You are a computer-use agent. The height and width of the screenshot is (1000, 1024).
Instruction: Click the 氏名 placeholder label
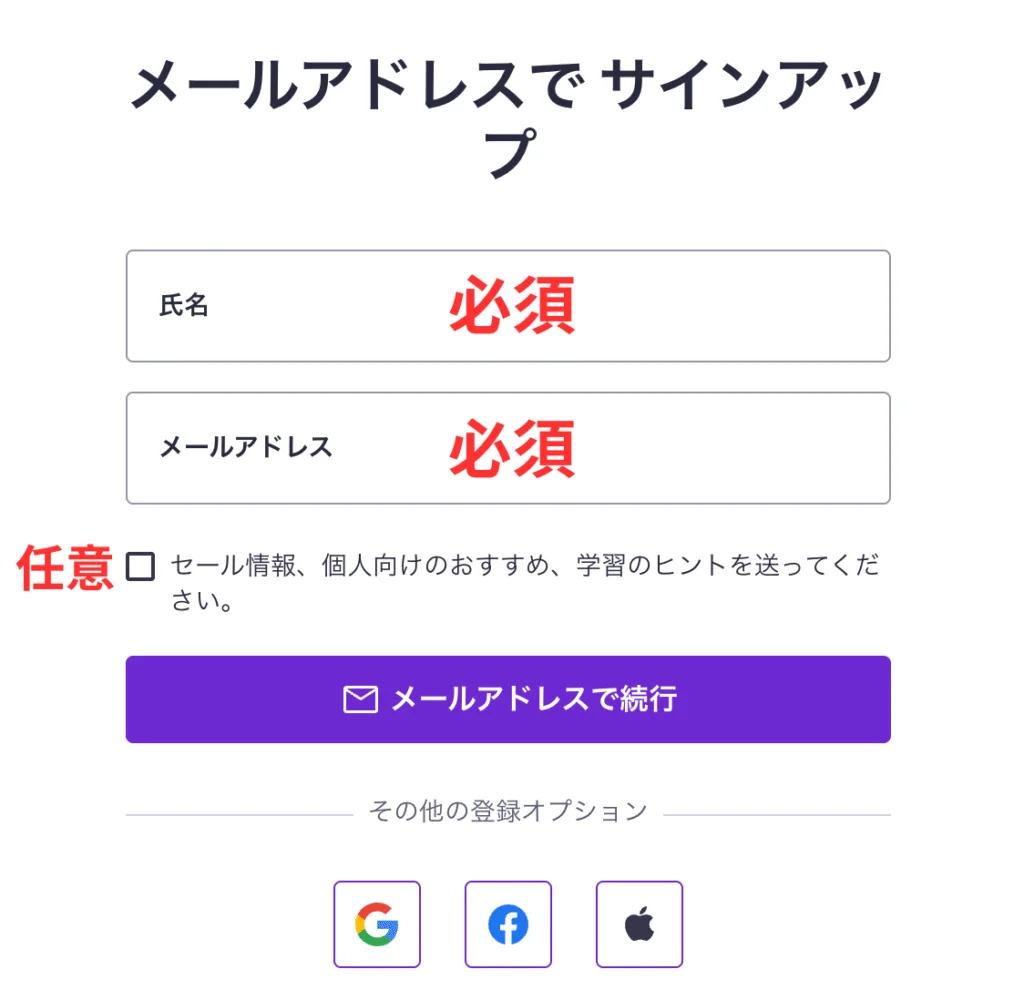click(x=184, y=306)
